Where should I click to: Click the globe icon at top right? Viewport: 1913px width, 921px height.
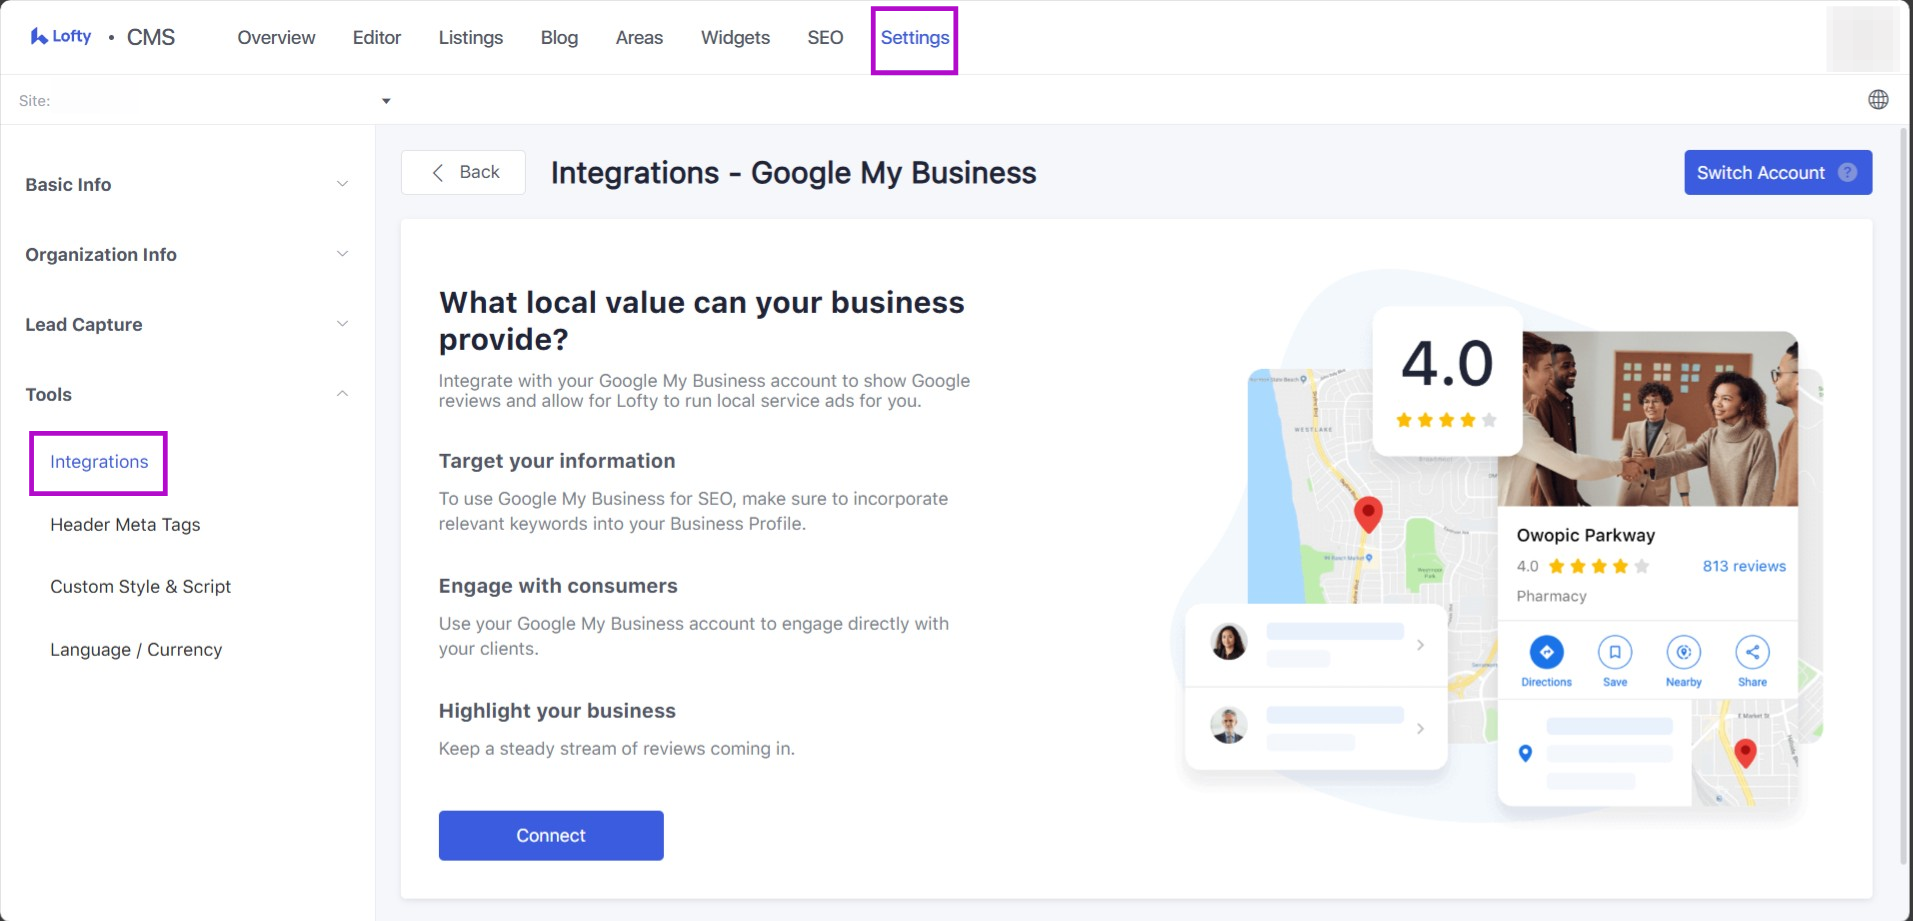[1878, 100]
